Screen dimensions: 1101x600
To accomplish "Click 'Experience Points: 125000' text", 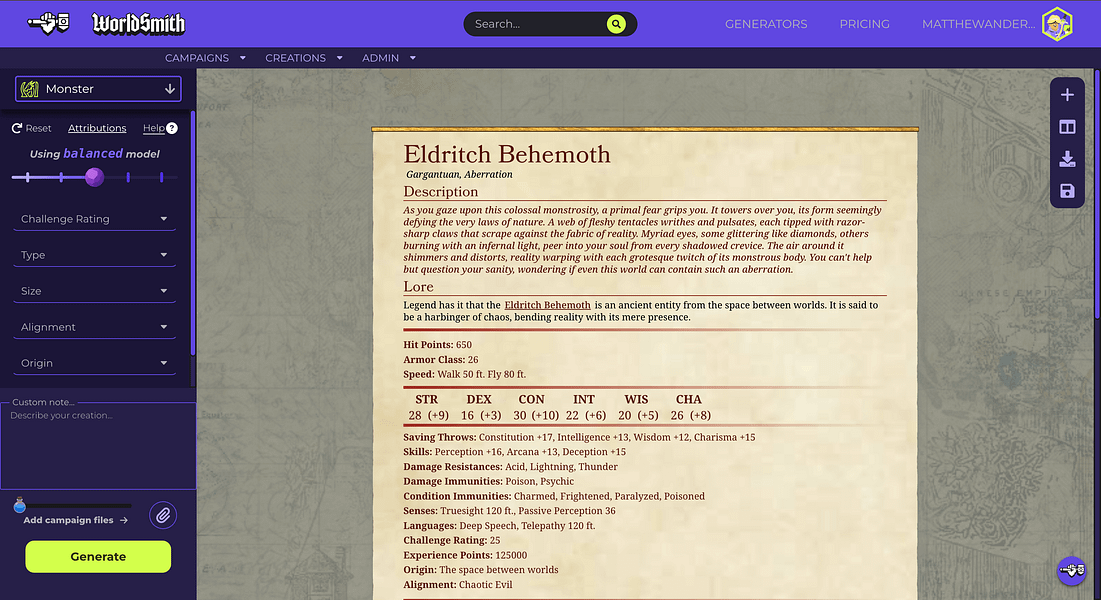I will click(465, 555).
